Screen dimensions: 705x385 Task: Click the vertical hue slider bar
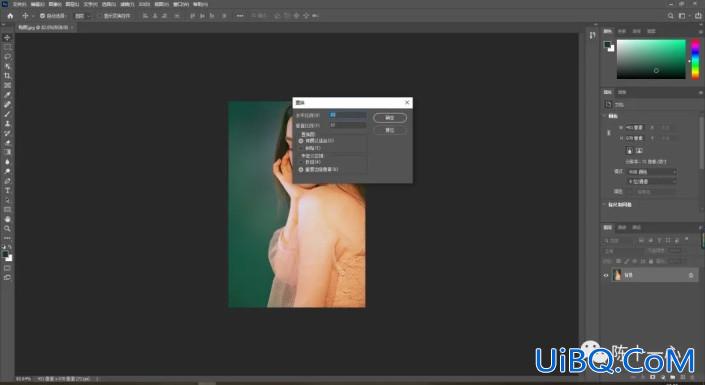point(695,59)
